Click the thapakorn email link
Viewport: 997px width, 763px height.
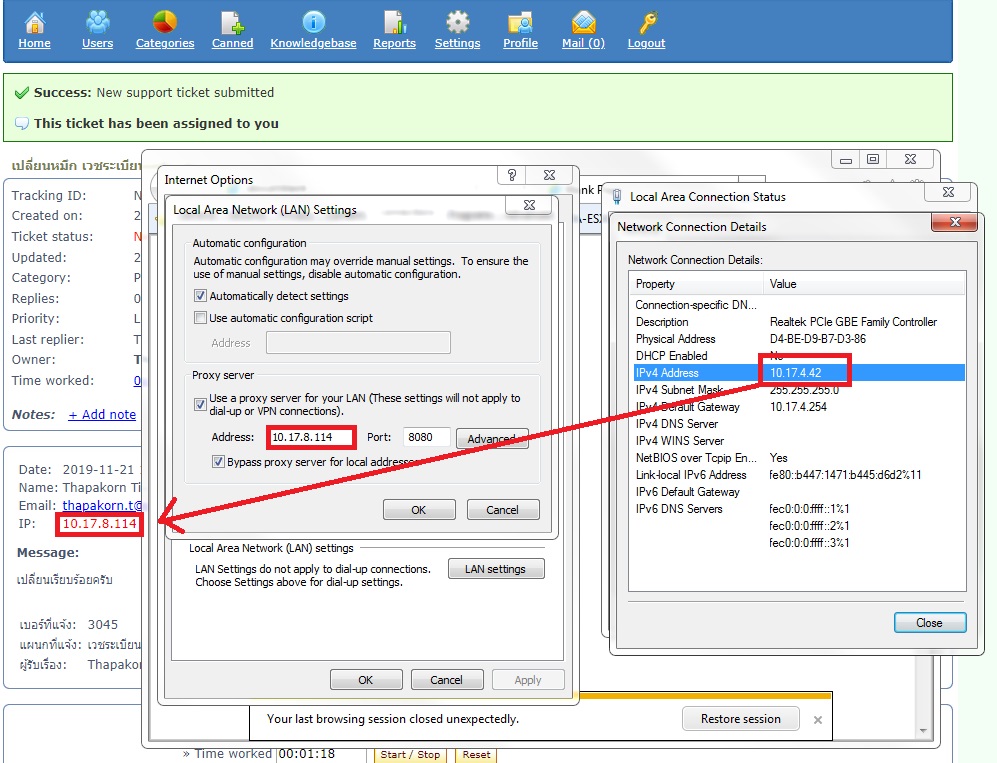coord(102,505)
